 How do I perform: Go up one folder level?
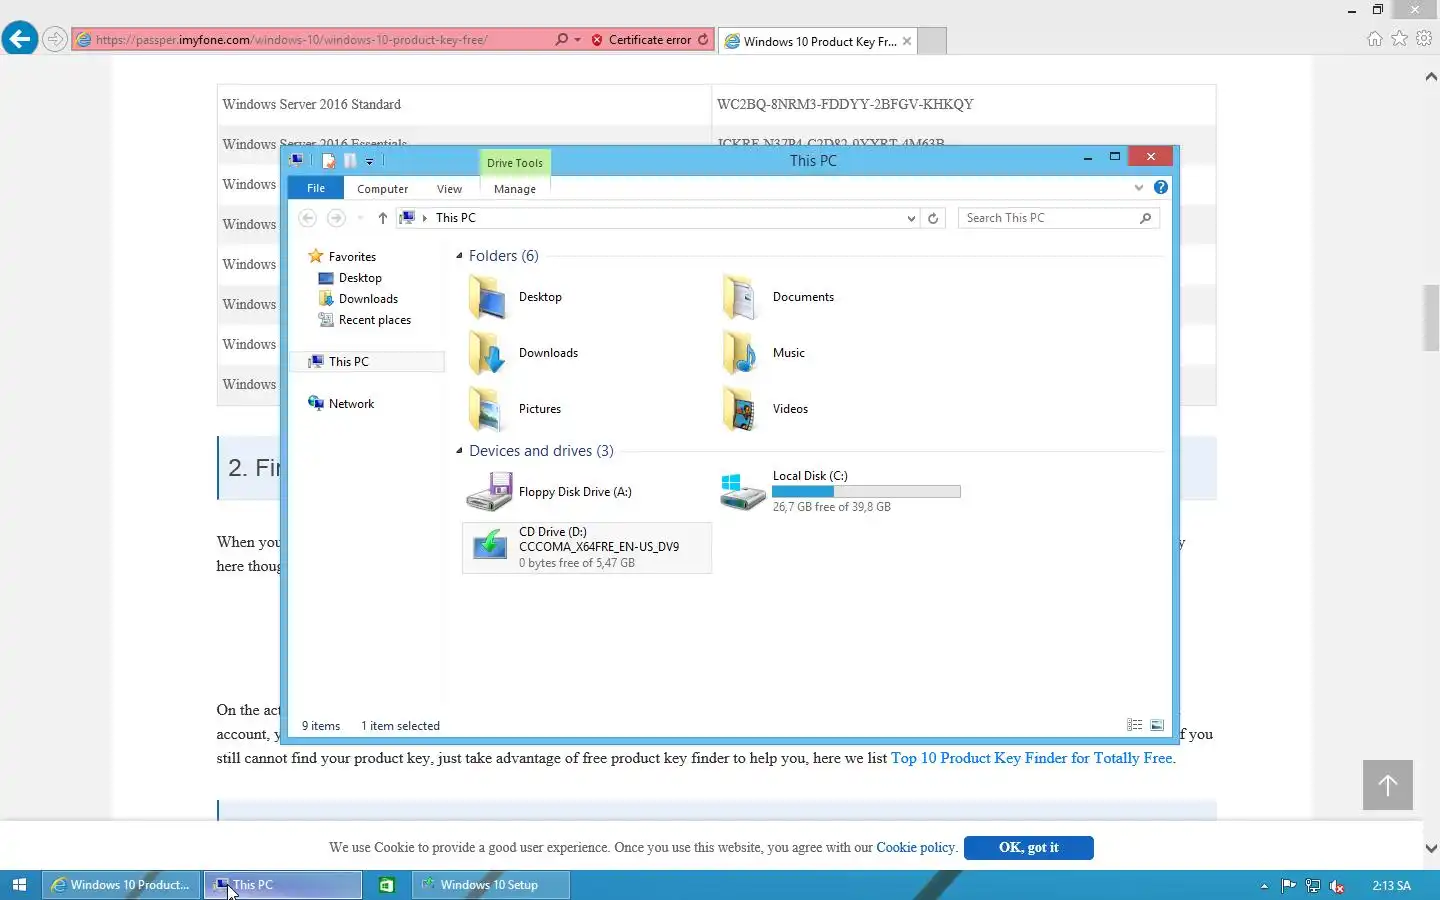382,218
